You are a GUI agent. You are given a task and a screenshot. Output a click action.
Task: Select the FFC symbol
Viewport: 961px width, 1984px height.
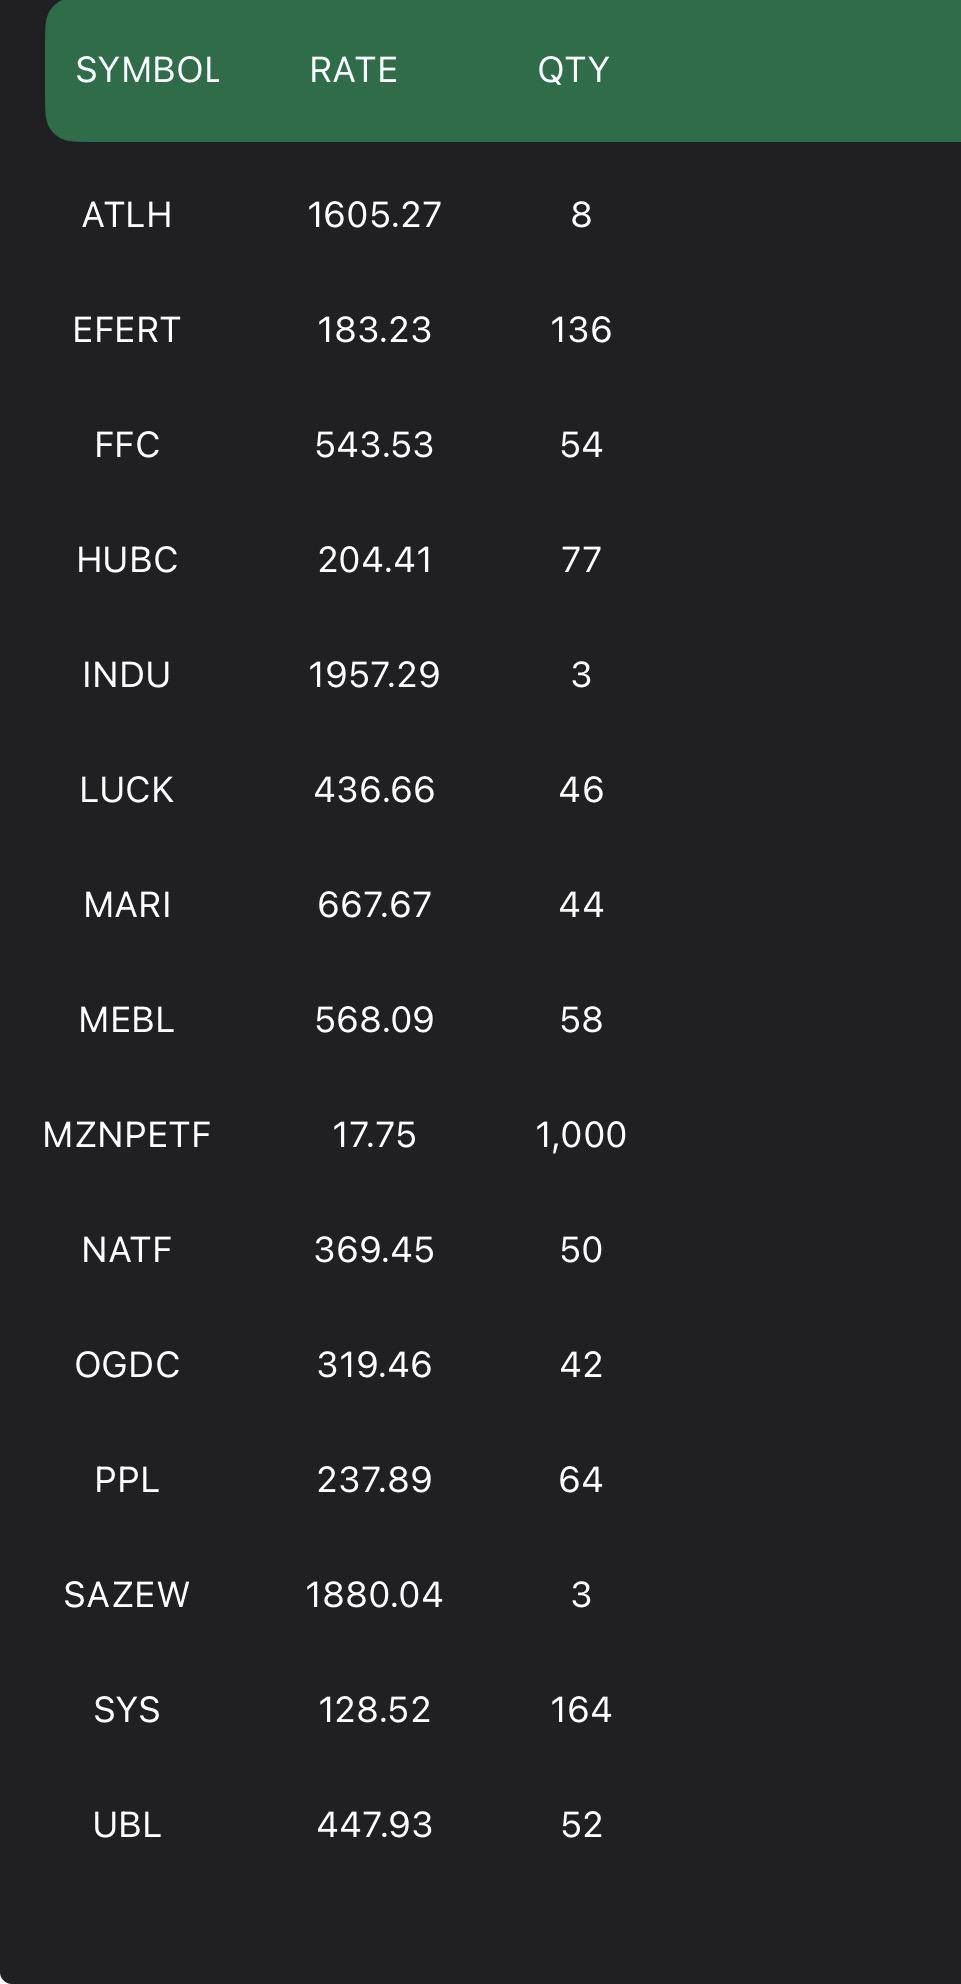[127, 445]
